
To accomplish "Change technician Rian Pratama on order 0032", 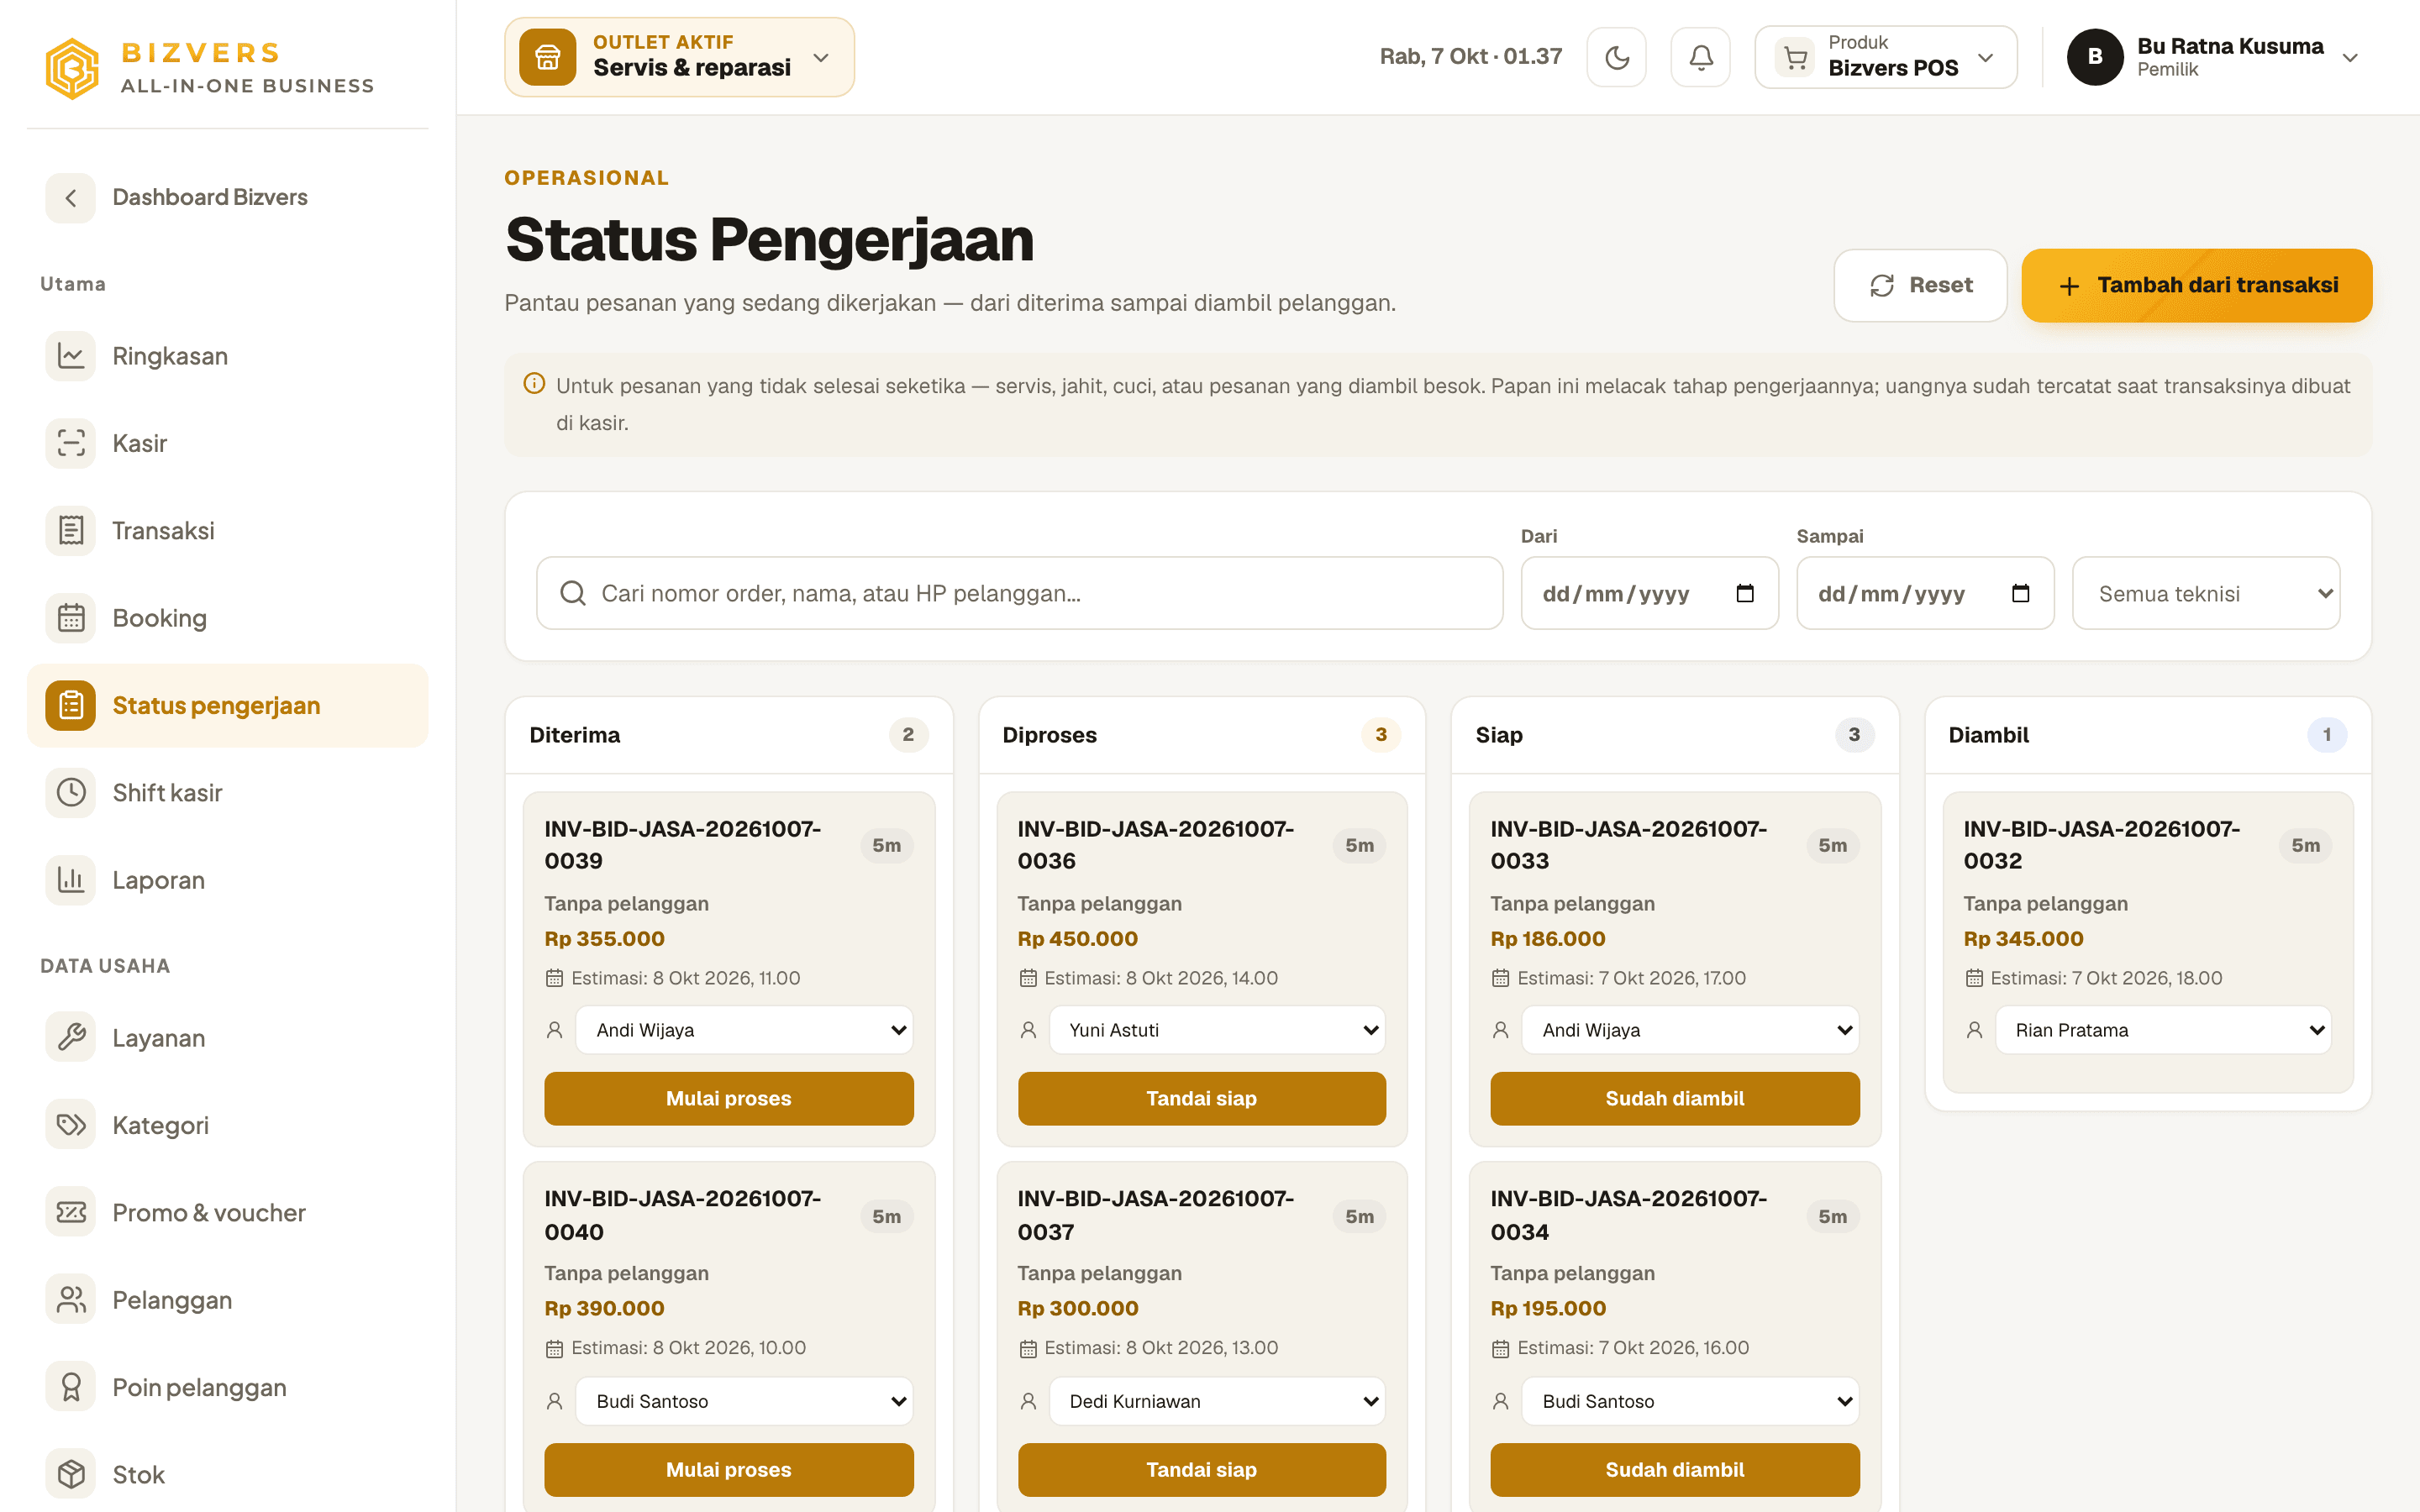I will coord(2163,1030).
